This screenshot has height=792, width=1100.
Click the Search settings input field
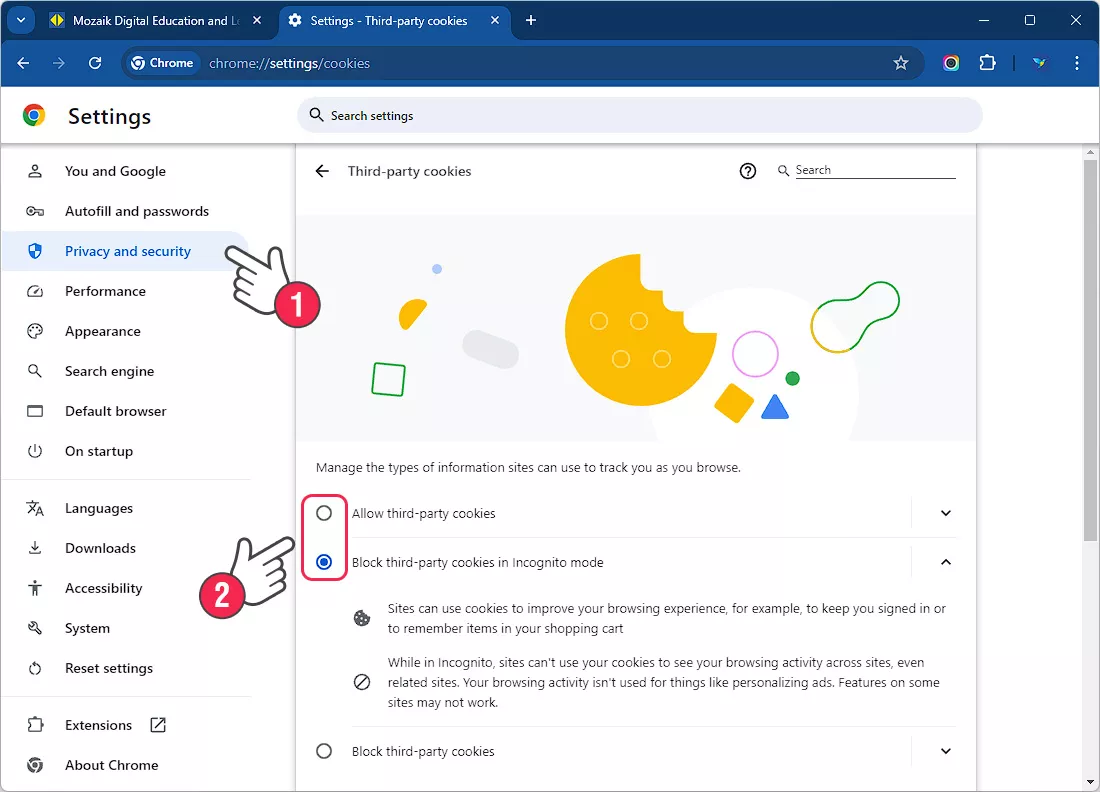(x=640, y=116)
